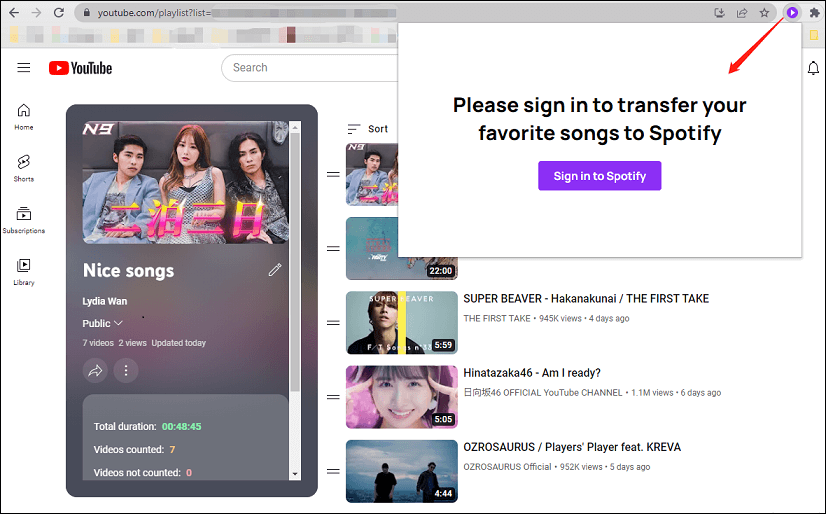Click Hinatazaka46 - Am I ready? title
The image size is (826, 514).
click(x=532, y=373)
